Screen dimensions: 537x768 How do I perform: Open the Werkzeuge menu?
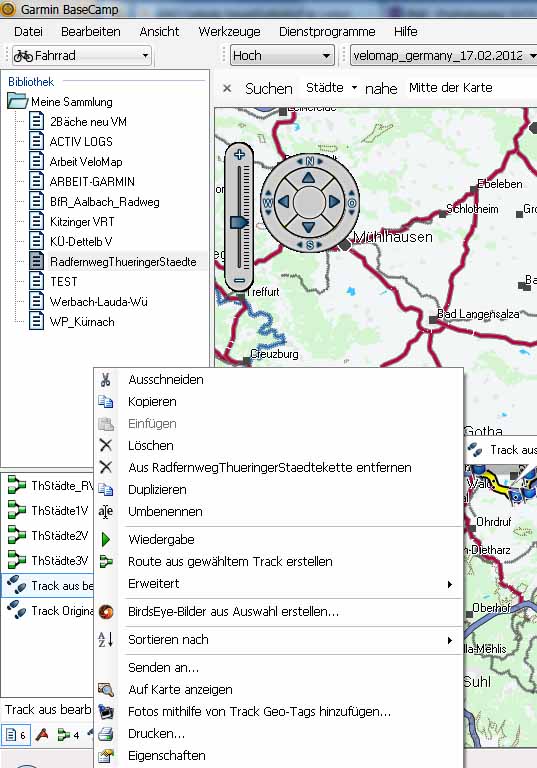229,32
